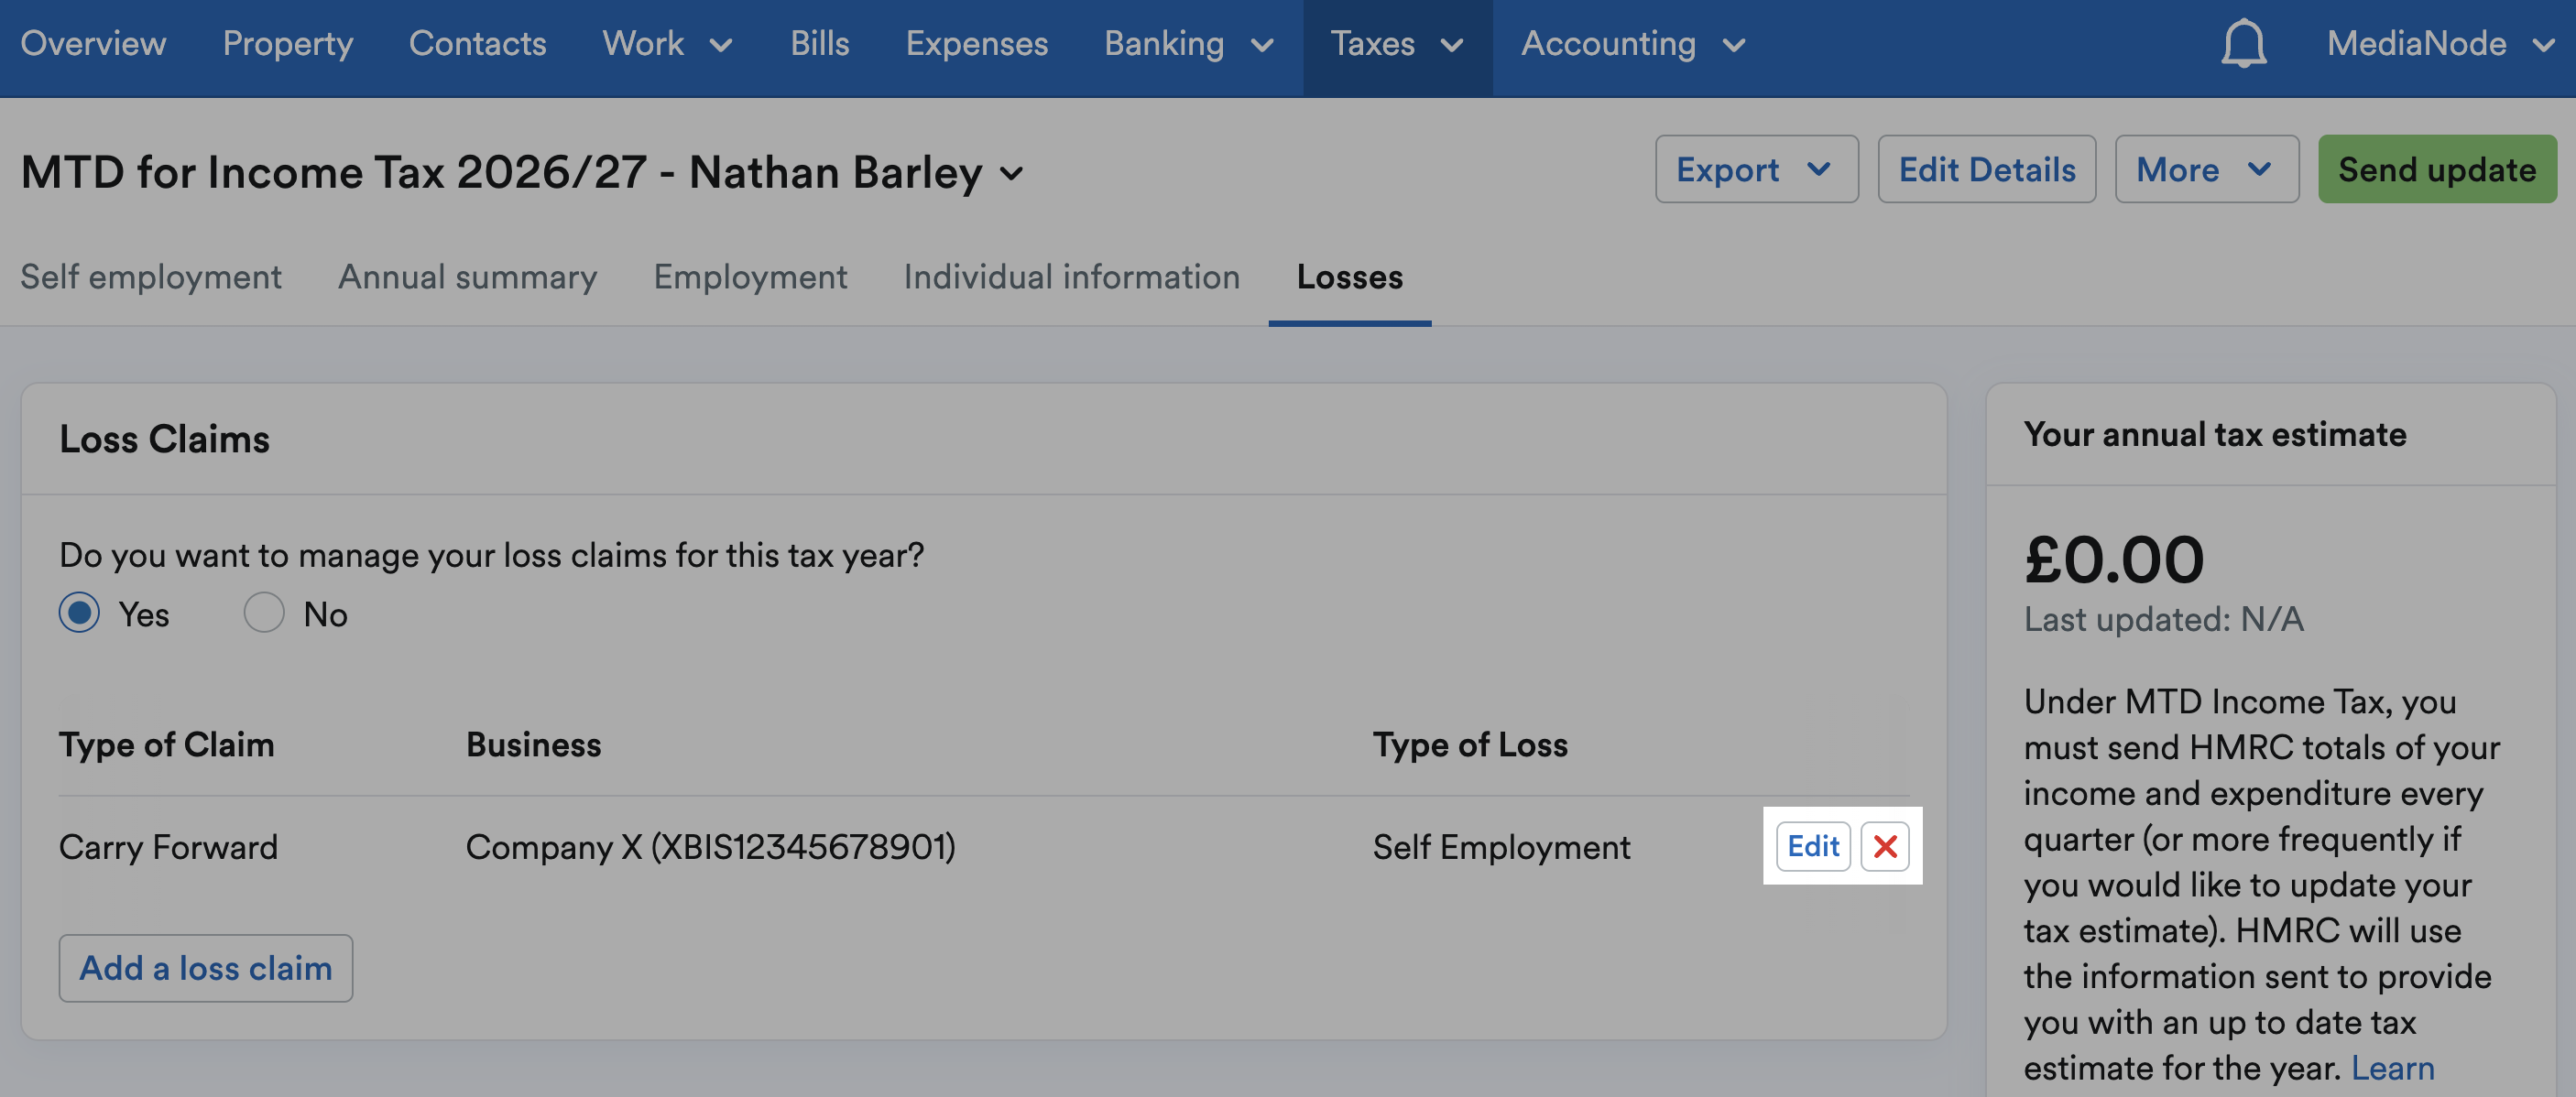Expand the Banking menu

(1189, 44)
